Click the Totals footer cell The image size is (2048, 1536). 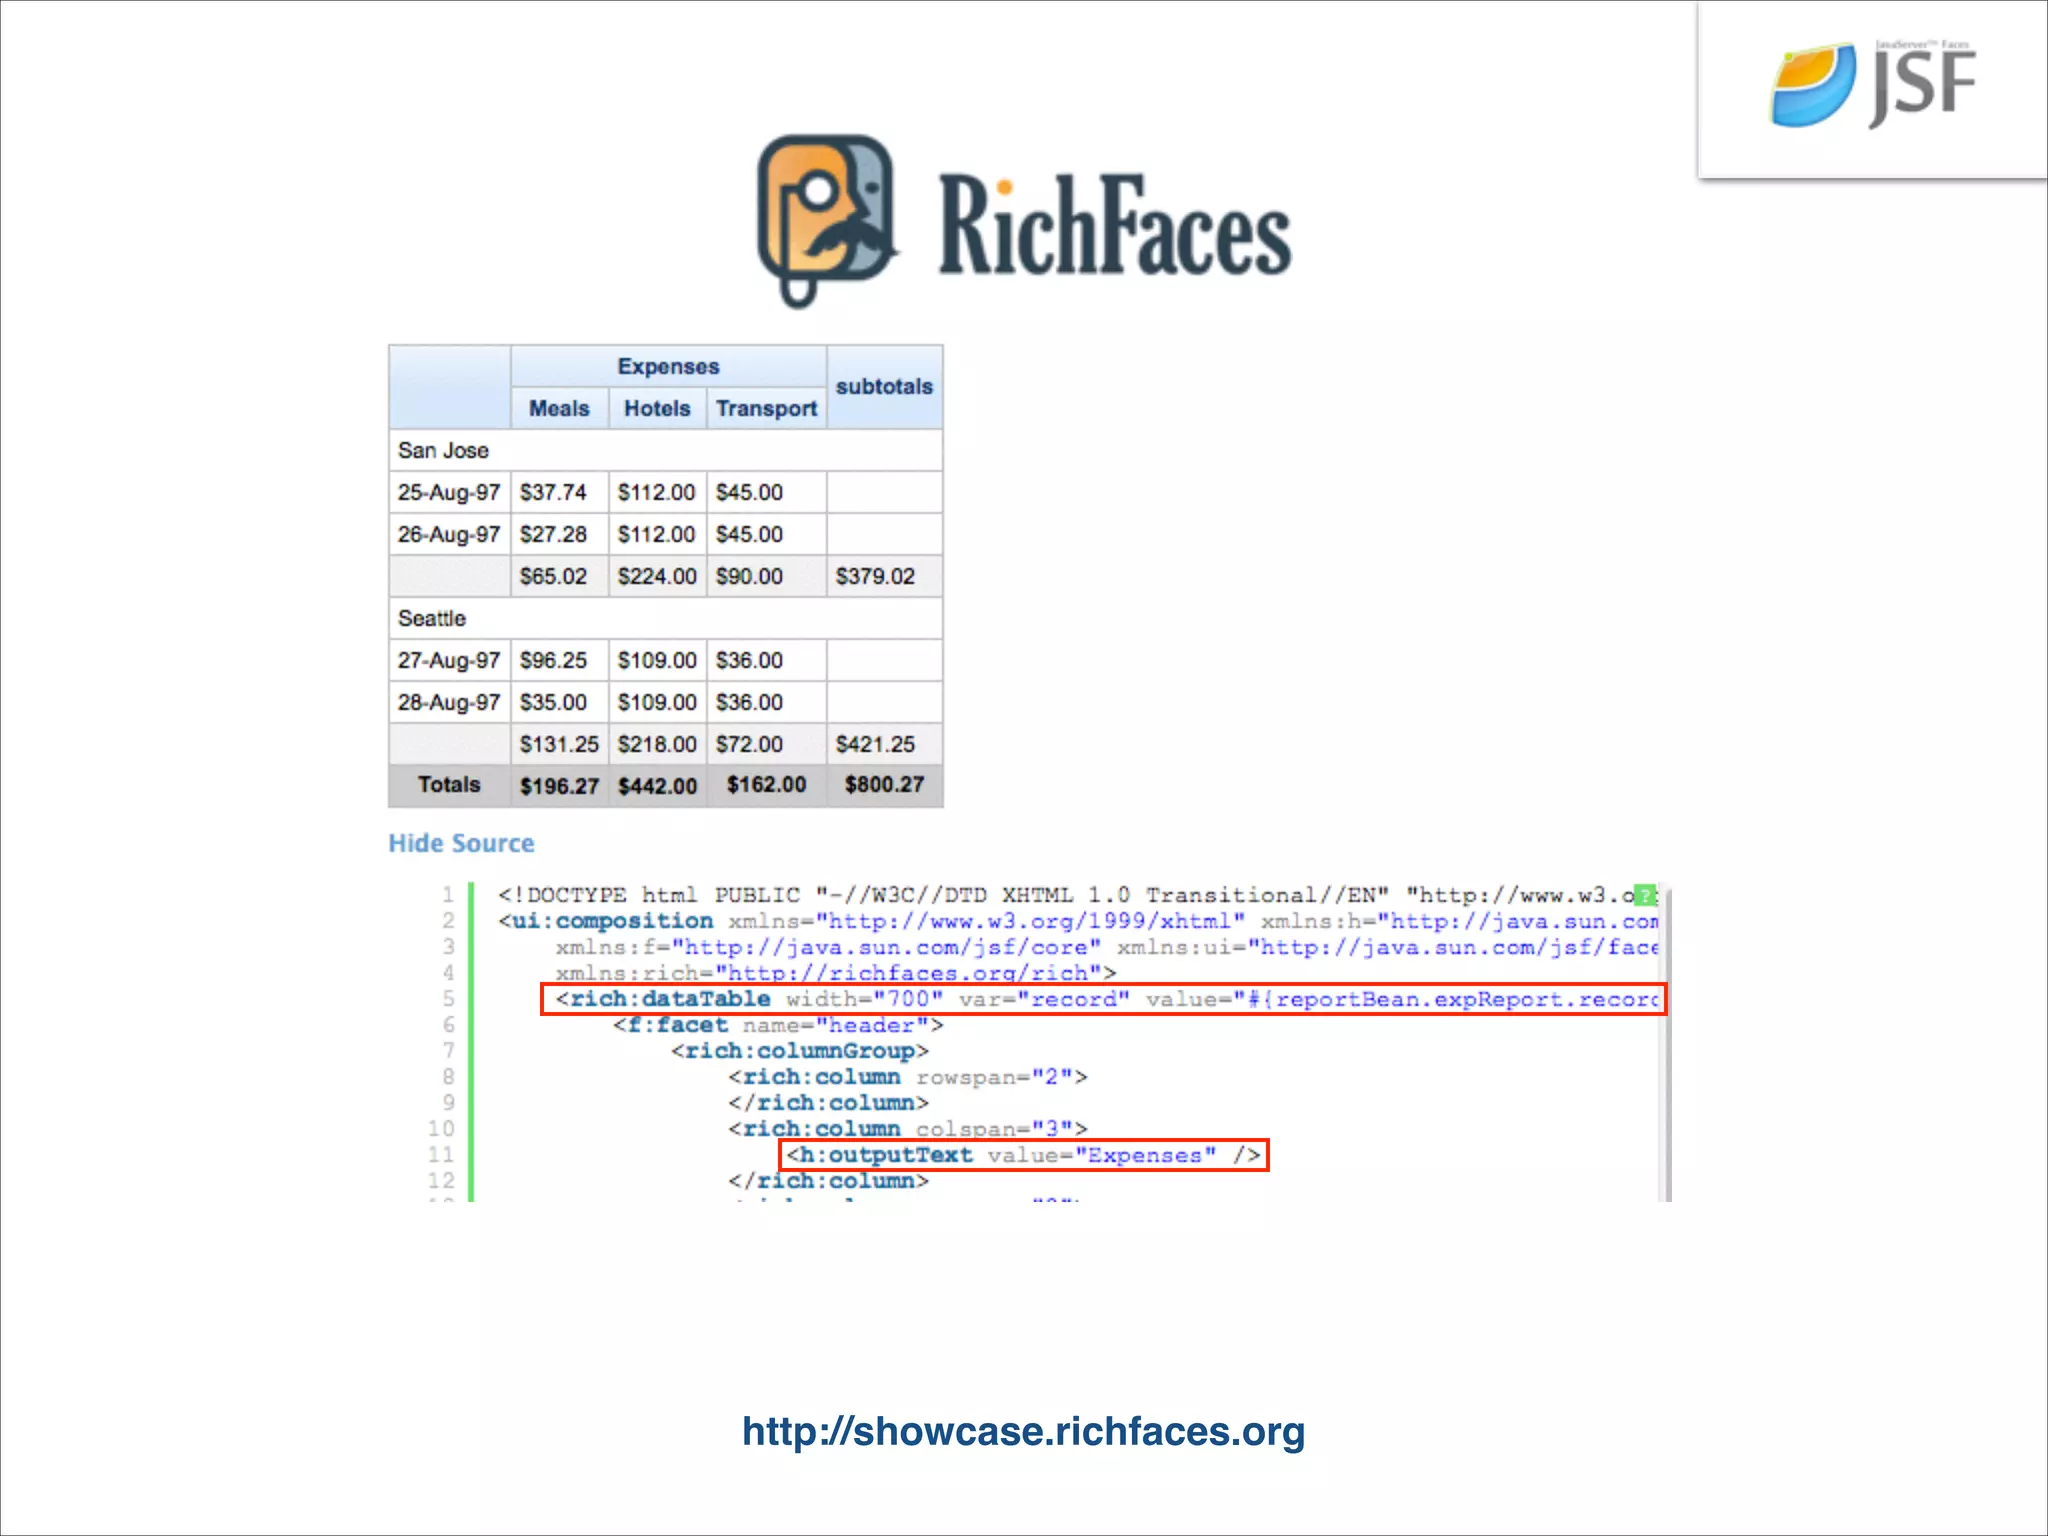point(449,785)
